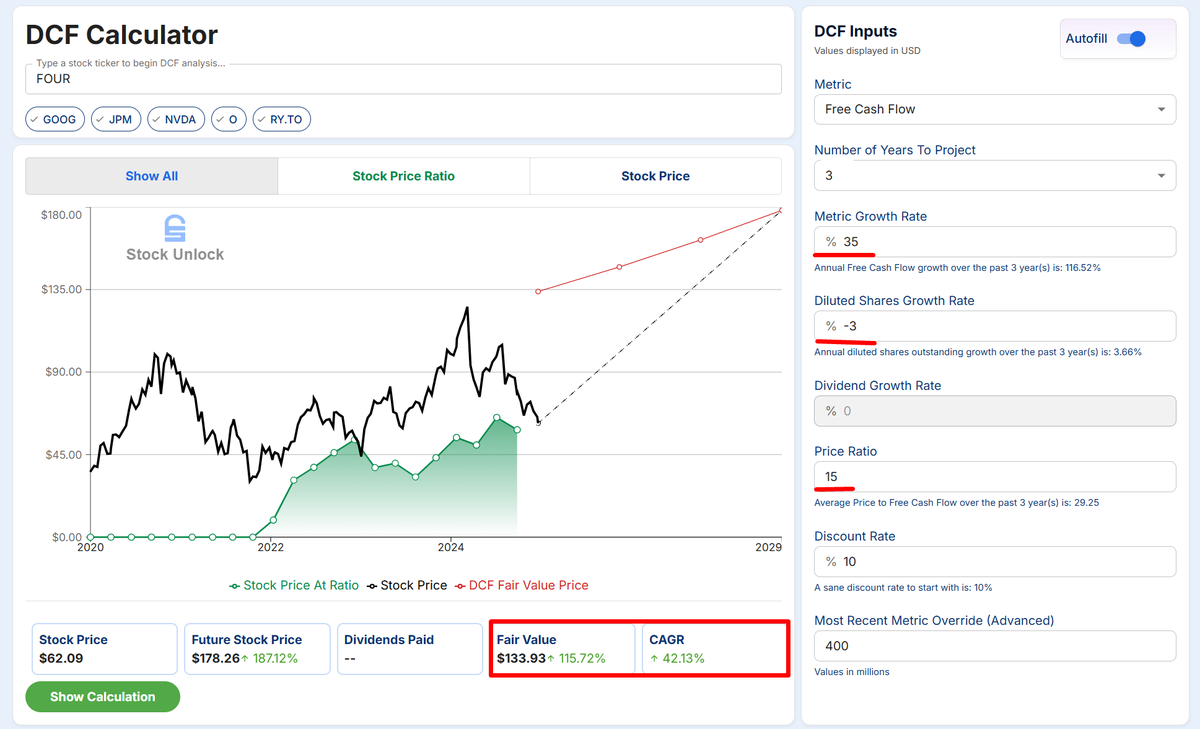Viewport: 1200px width, 729px height.
Task: Select the JPM ticker chip
Action: [116, 119]
